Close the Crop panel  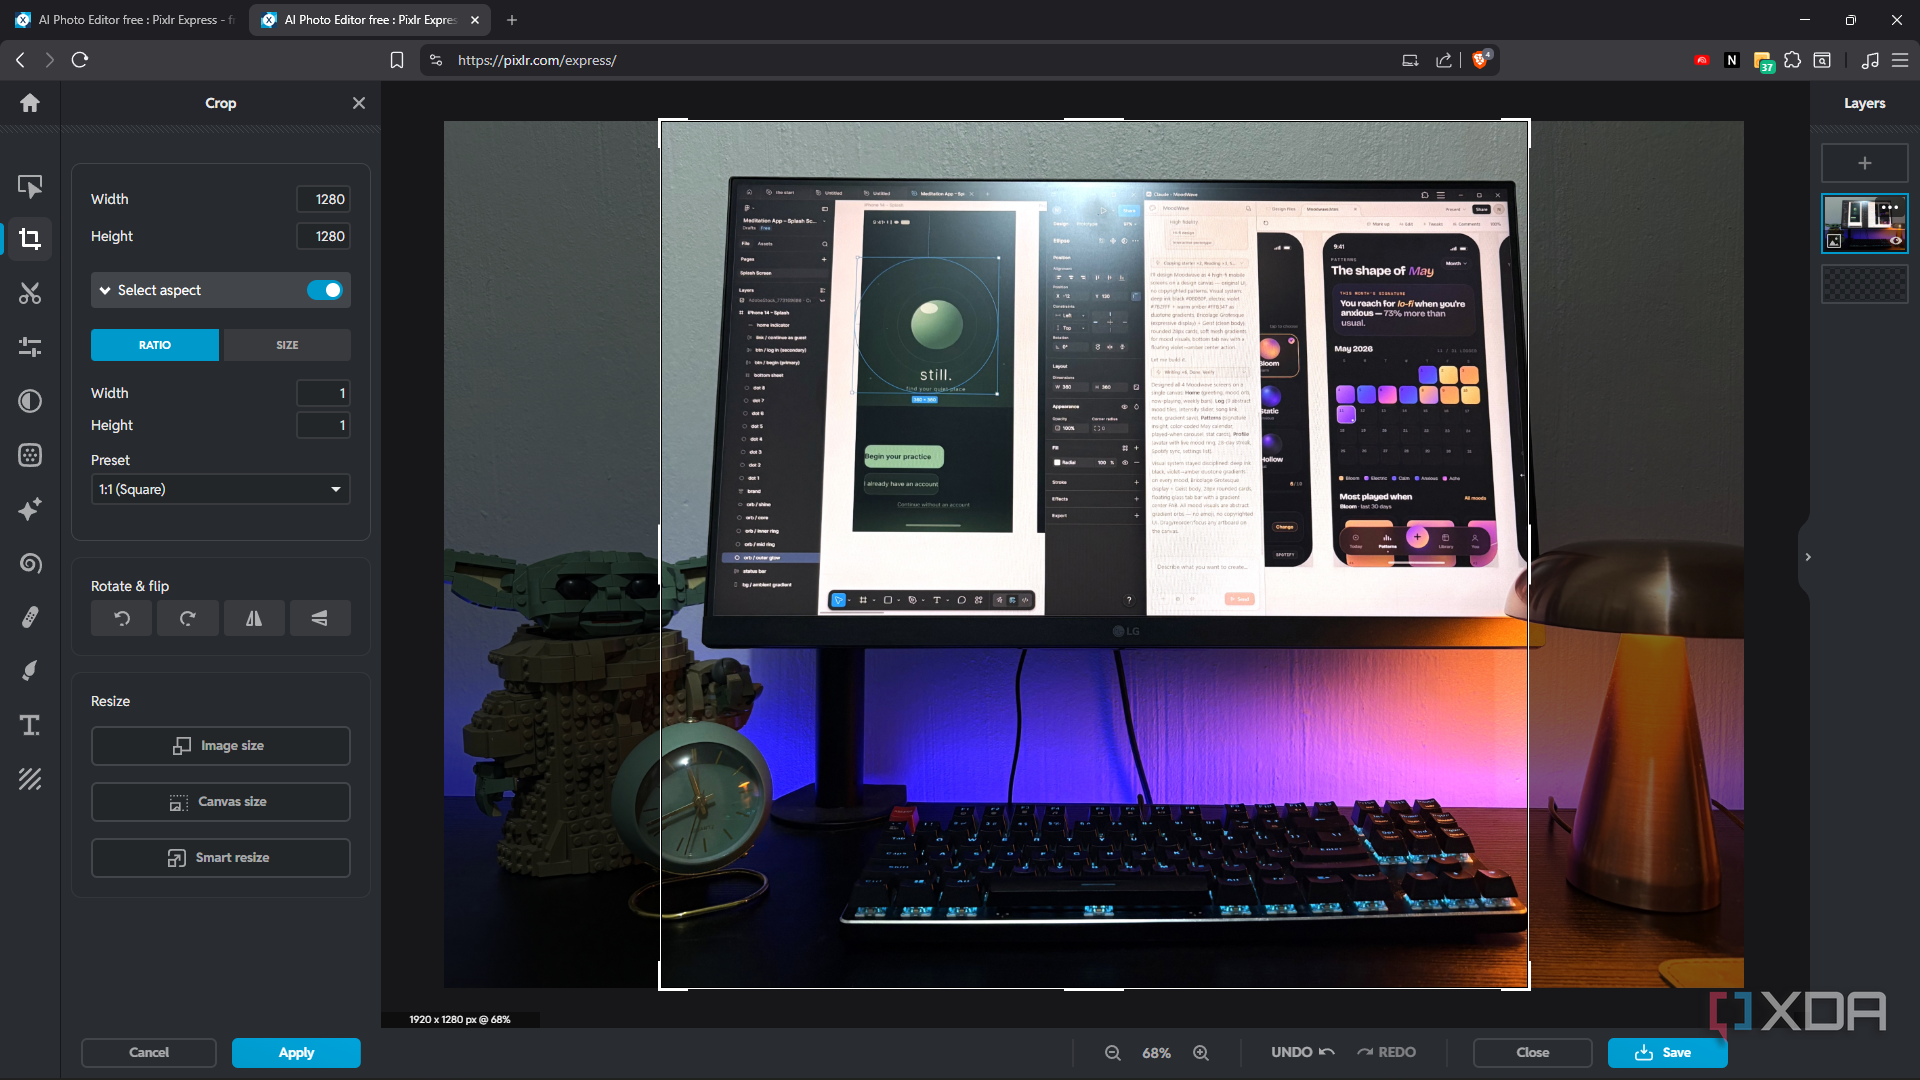tap(359, 103)
